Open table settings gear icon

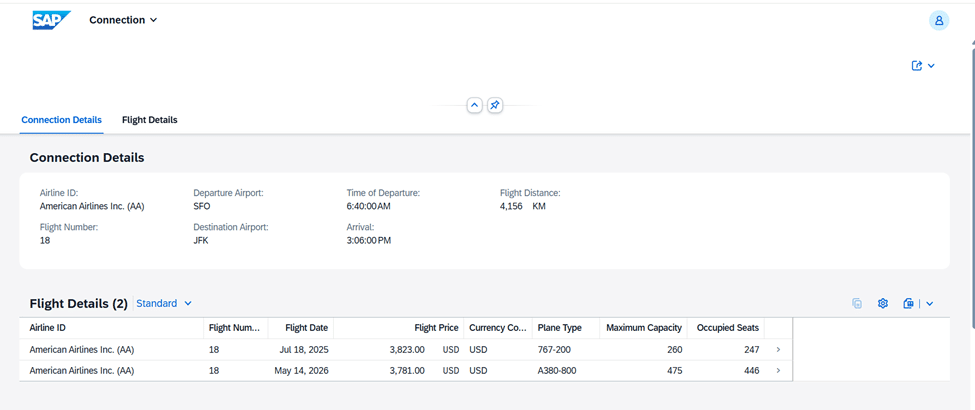(x=883, y=304)
